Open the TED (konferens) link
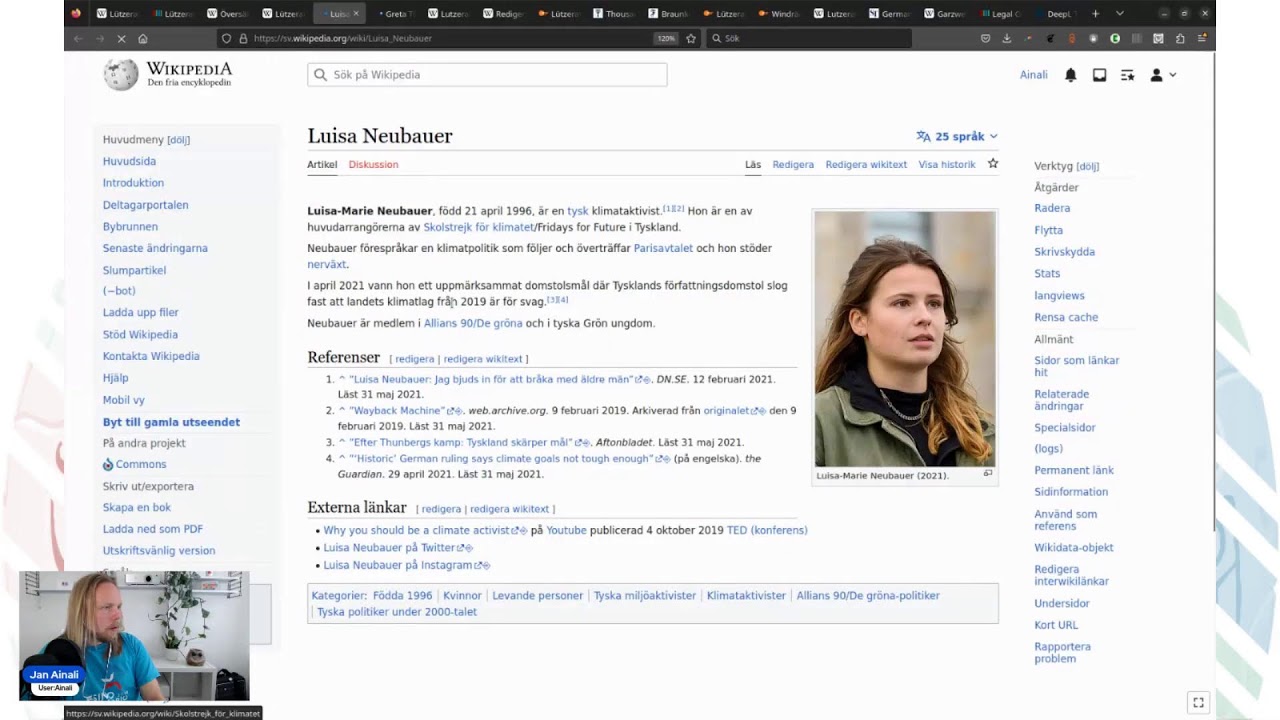Image resolution: width=1280 pixels, height=720 pixels. coord(767,530)
